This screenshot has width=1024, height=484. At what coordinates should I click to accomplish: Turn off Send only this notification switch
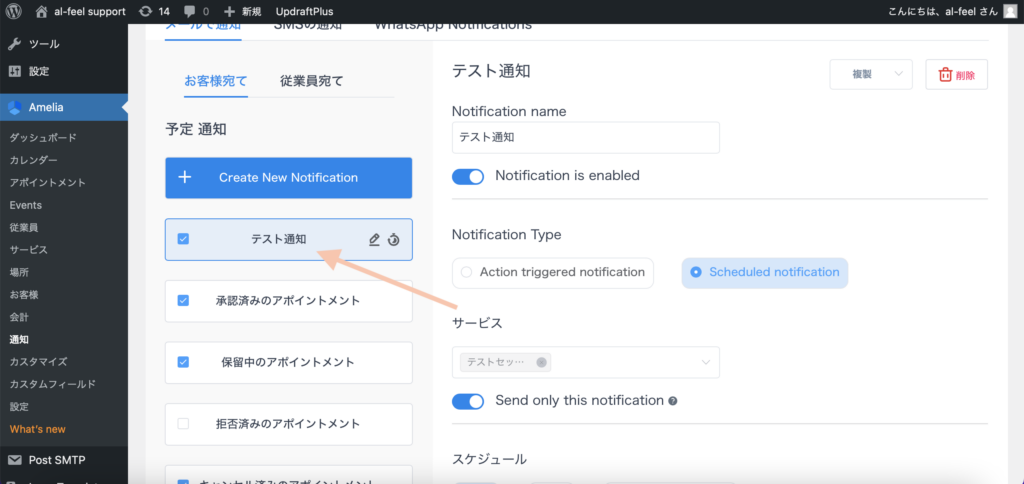coord(468,401)
